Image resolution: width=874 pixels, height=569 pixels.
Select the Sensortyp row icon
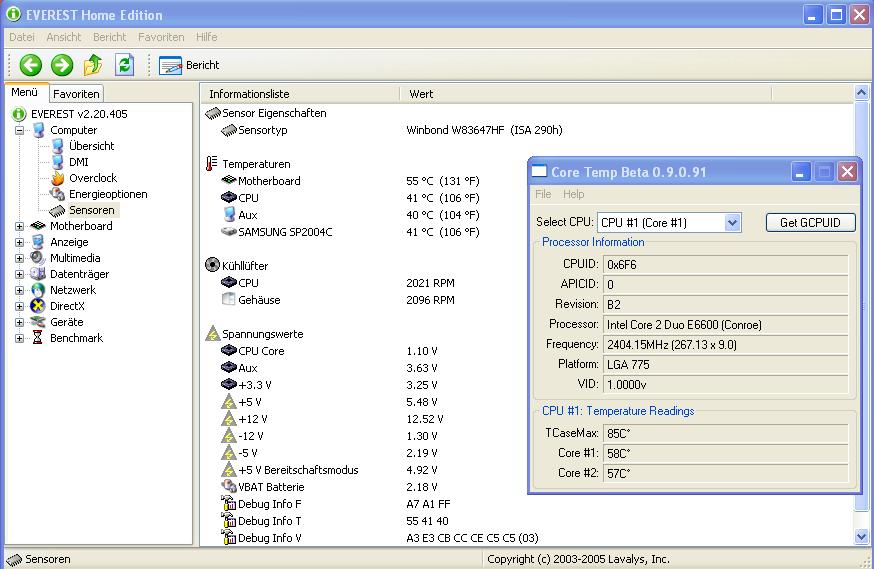click(229, 130)
